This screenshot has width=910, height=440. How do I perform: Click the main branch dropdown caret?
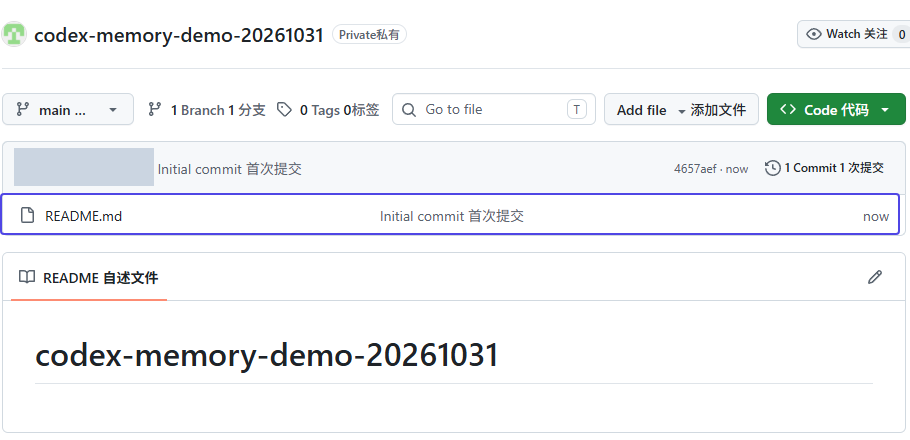113,110
